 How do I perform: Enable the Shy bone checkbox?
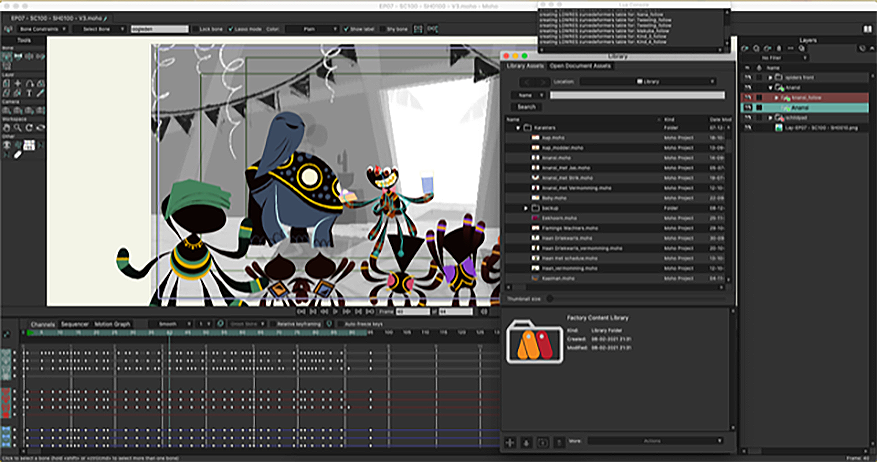383,29
